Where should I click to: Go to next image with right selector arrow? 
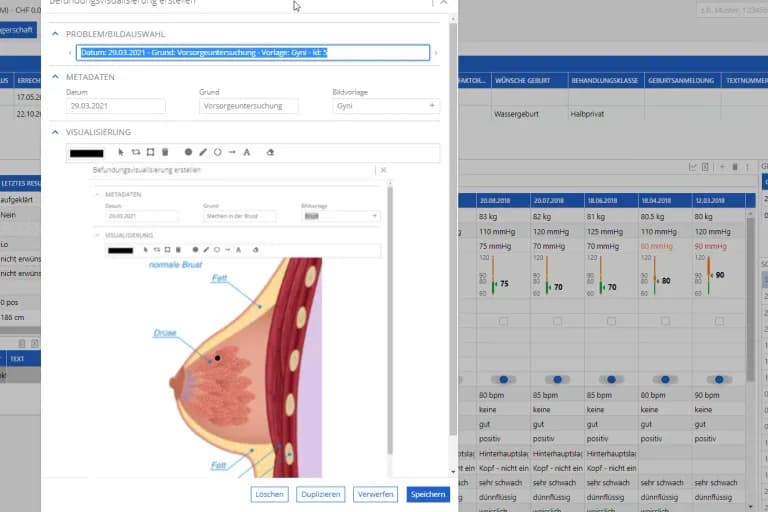click(x=436, y=53)
